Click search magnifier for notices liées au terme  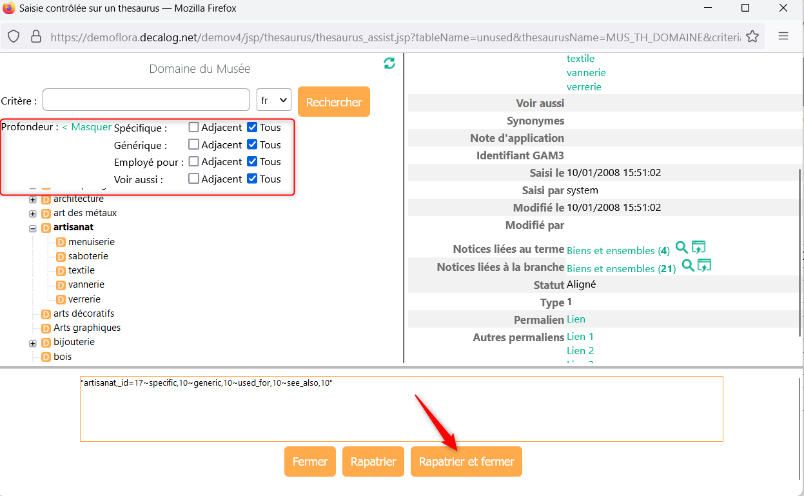click(x=682, y=248)
